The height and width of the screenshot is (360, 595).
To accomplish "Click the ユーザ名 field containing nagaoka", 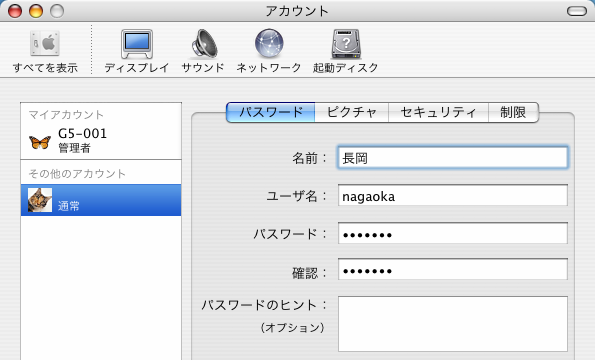I will (453, 195).
